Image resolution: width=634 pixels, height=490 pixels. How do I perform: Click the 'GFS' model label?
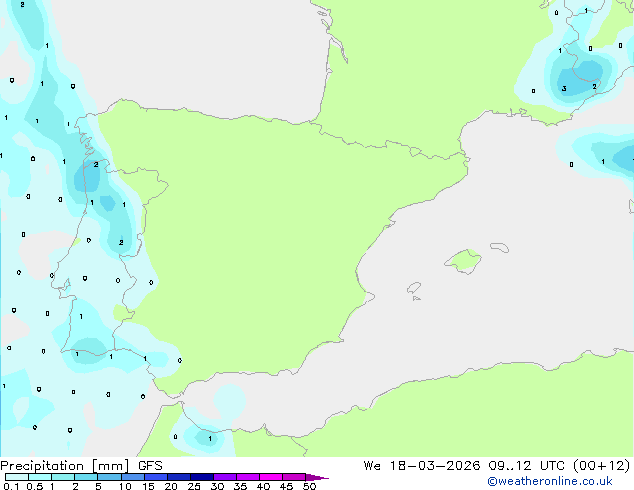[x=150, y=466]
